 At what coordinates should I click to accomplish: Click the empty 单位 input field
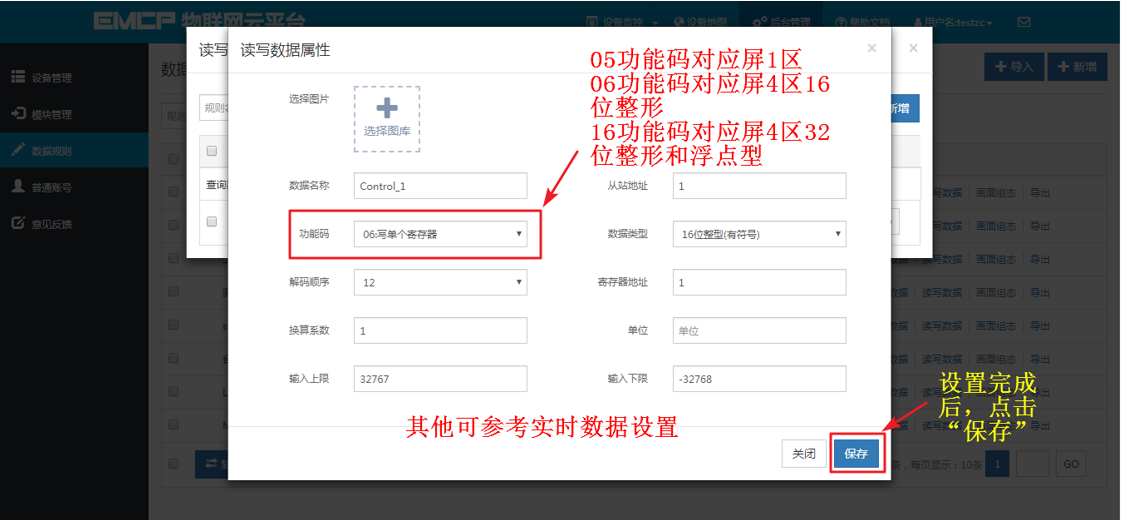759,331
